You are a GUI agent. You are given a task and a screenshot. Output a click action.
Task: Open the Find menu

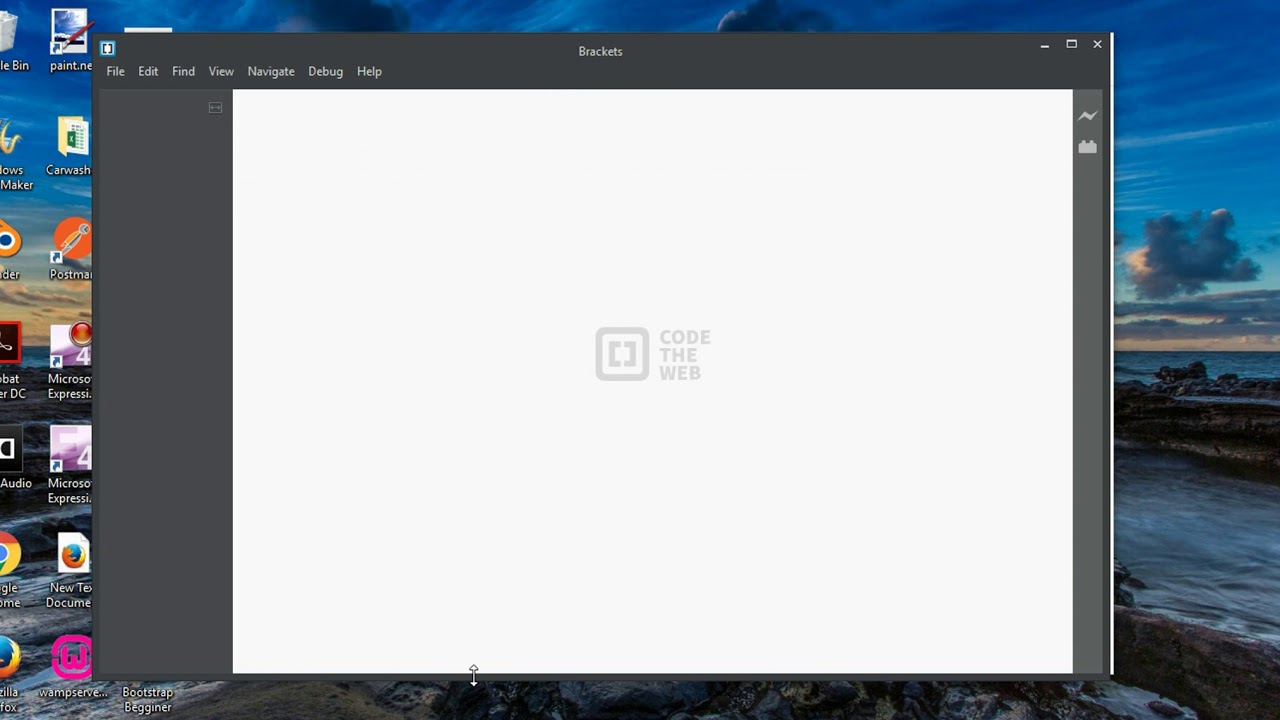pos(183,71)
